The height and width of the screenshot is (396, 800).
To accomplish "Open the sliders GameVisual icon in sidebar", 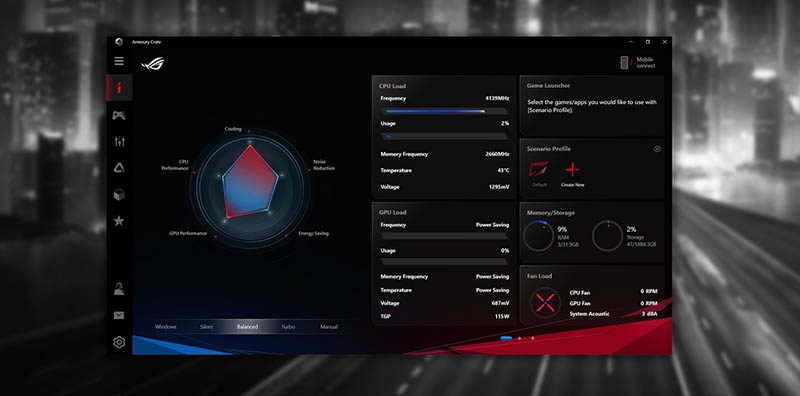I will coord(119,142).
